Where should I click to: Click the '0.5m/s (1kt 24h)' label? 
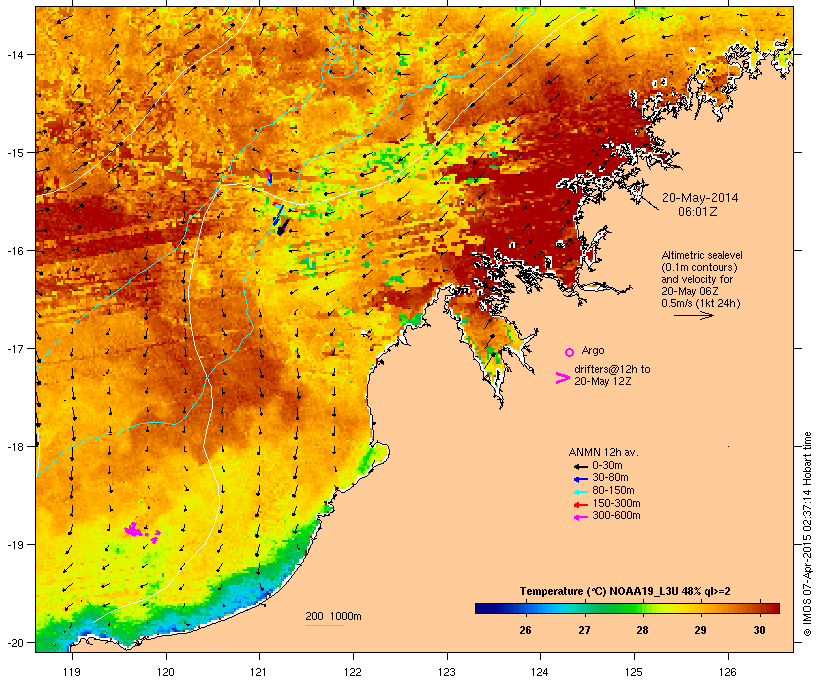click(701, 303)
